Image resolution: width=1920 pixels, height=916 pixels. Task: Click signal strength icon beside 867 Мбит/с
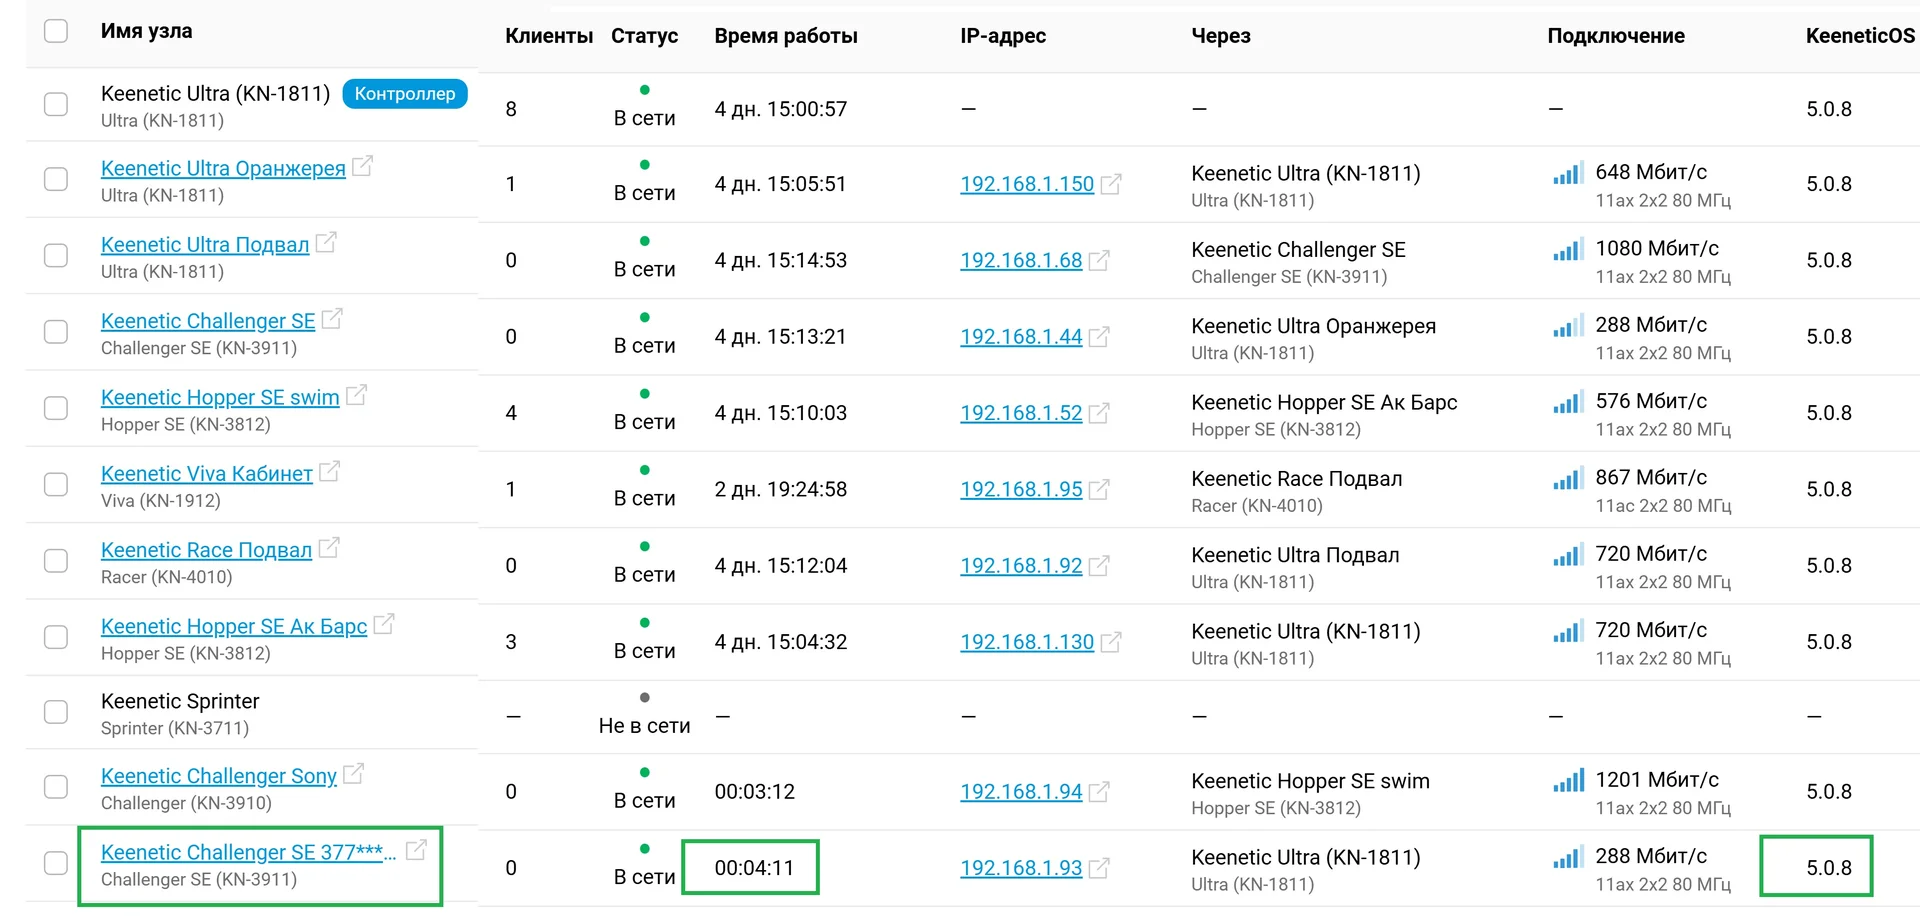point(1568,479)
